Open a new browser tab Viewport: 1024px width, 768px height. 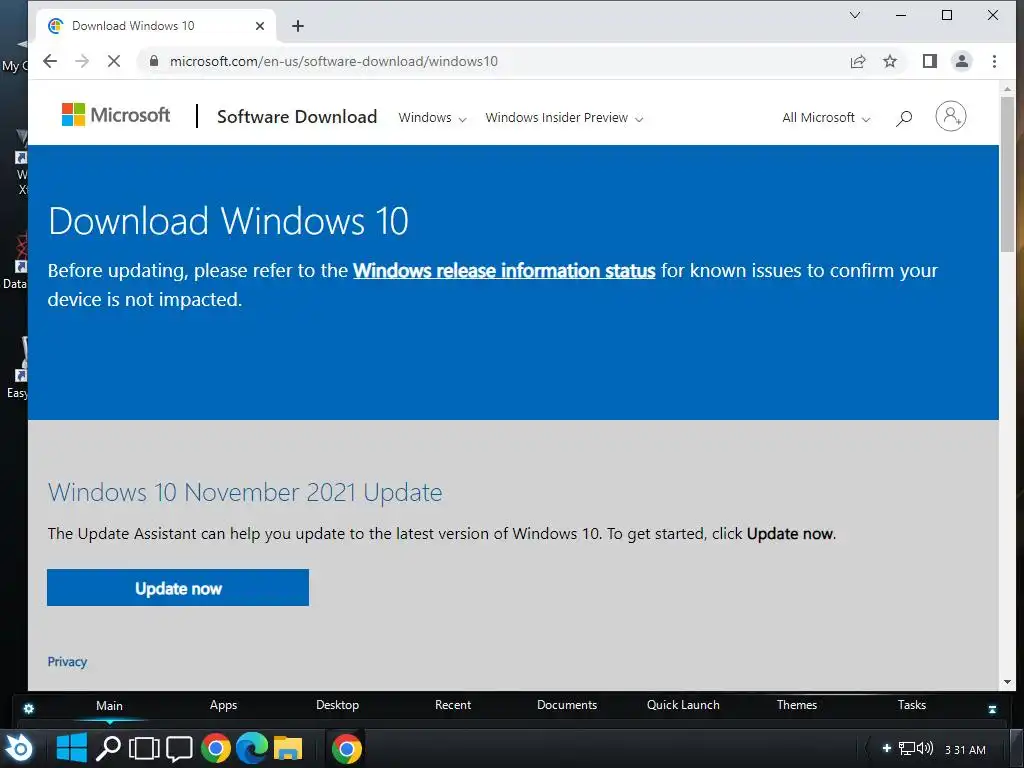[x=298, y=26]
